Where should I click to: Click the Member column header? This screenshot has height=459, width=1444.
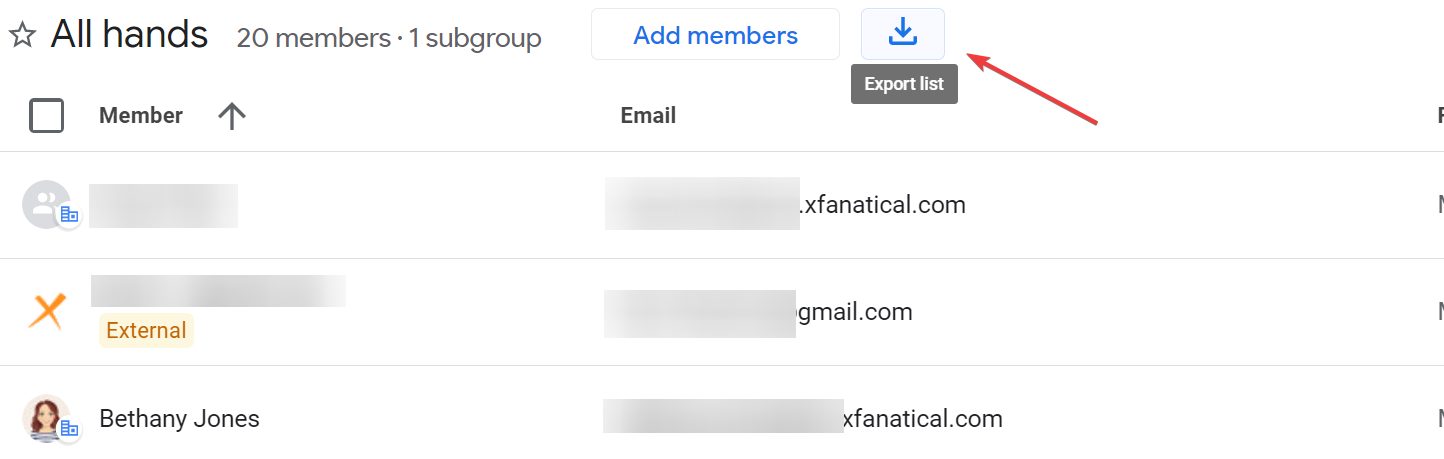(141, 116)
